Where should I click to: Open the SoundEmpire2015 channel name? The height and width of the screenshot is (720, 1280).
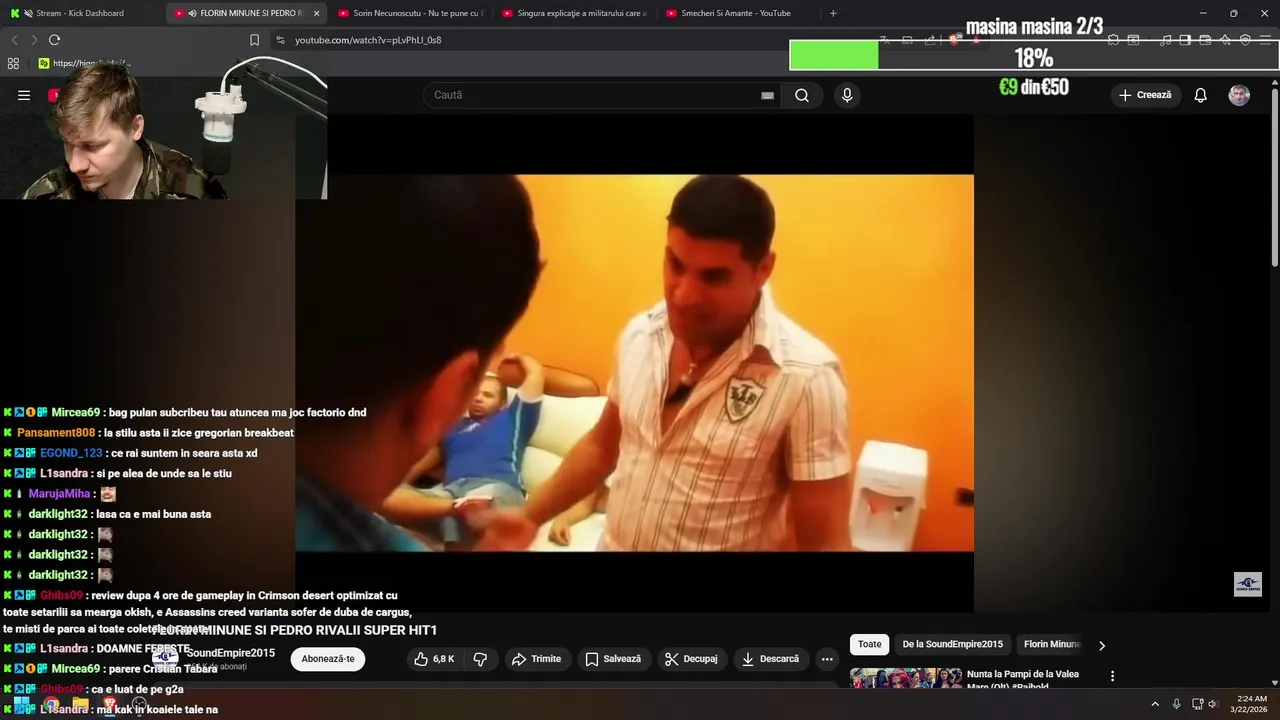tap(231, 653)
